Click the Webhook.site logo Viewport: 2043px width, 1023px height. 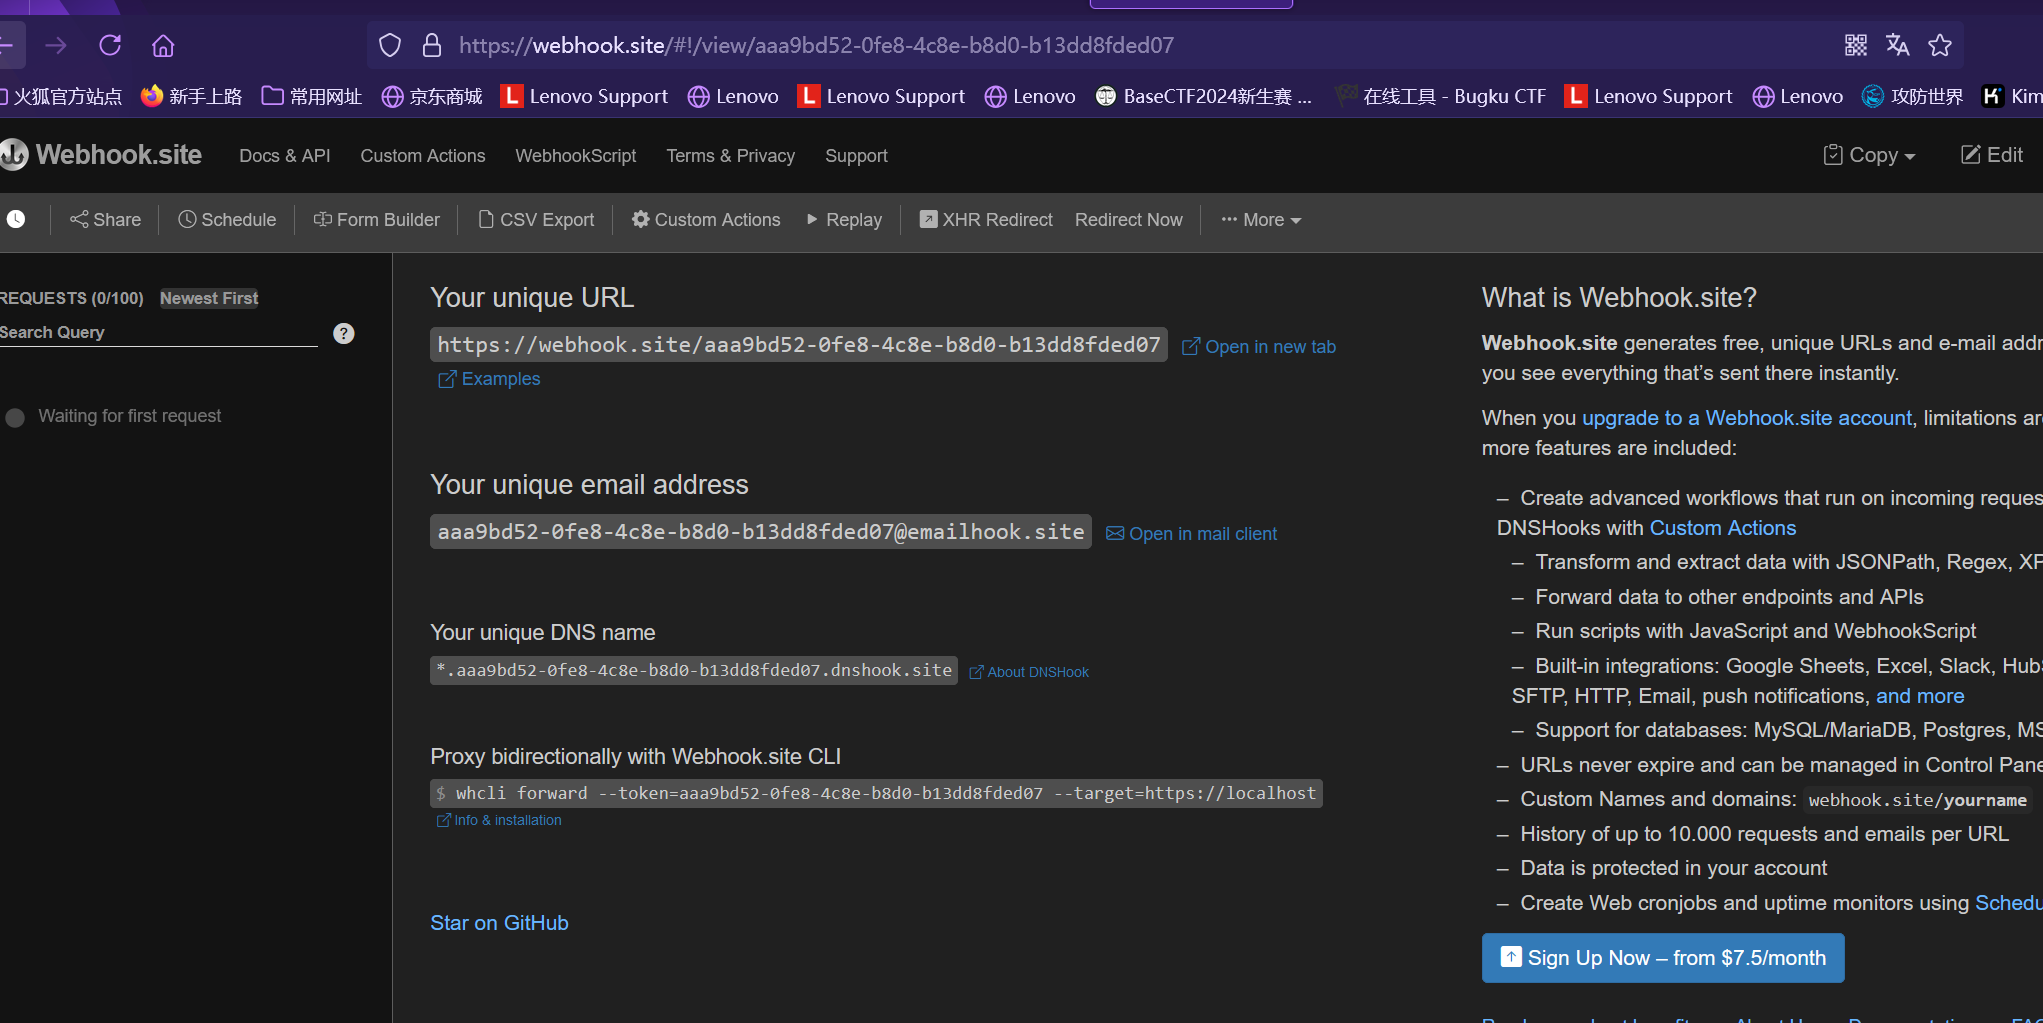tap(101, 155)
